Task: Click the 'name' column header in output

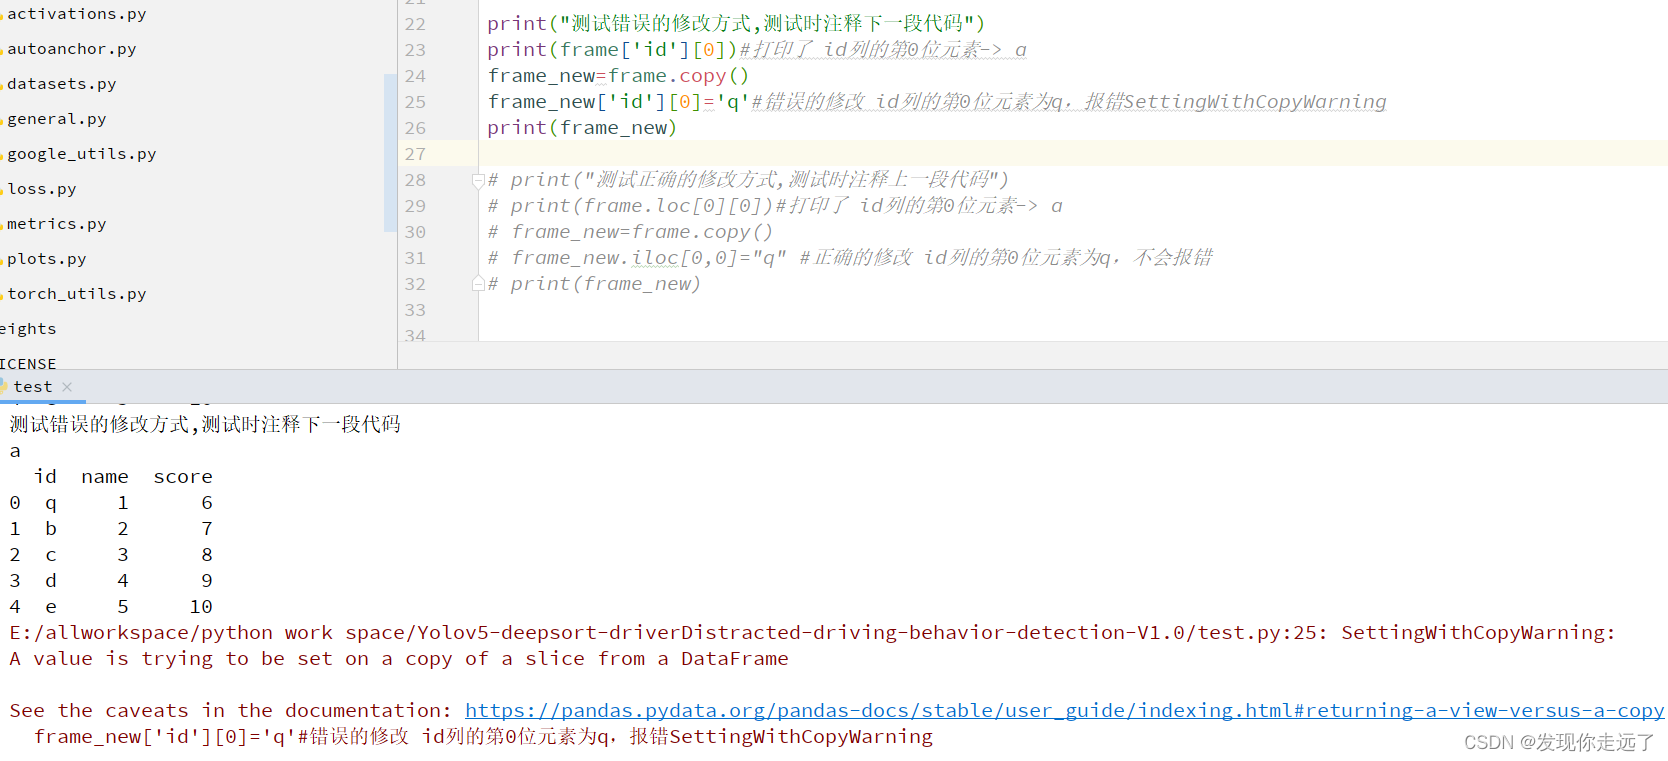Action: click(105, 477)
